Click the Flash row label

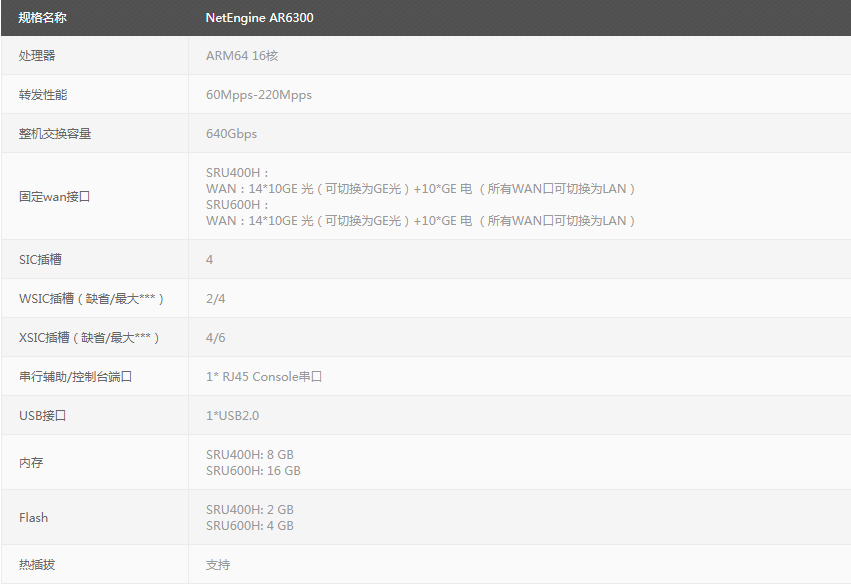click(x=33, y=518)
